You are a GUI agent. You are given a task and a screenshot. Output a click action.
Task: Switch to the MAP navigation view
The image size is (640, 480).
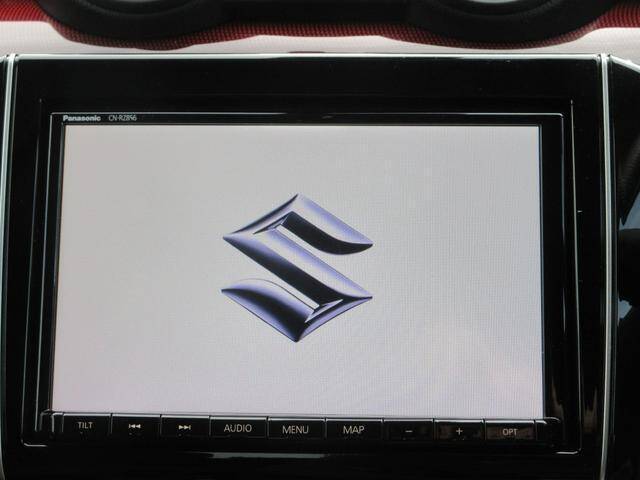click(354, 430)
